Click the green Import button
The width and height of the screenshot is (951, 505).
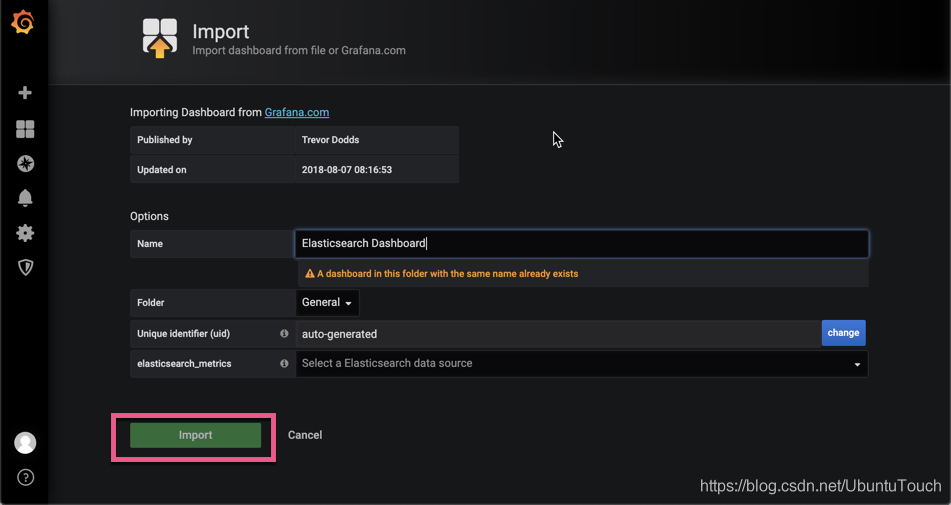(x=195, y=435)
